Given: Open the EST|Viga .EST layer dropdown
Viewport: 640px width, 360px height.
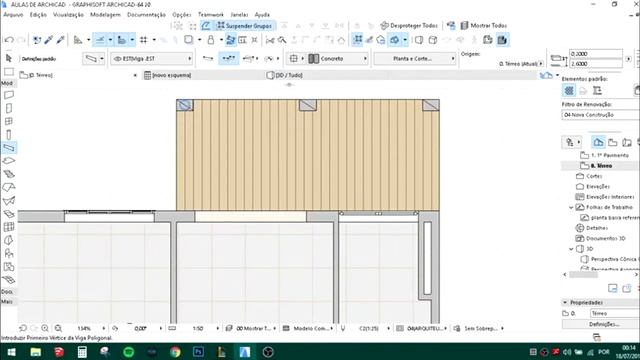Looking at the screenshot, I should [x=152, y=59].
